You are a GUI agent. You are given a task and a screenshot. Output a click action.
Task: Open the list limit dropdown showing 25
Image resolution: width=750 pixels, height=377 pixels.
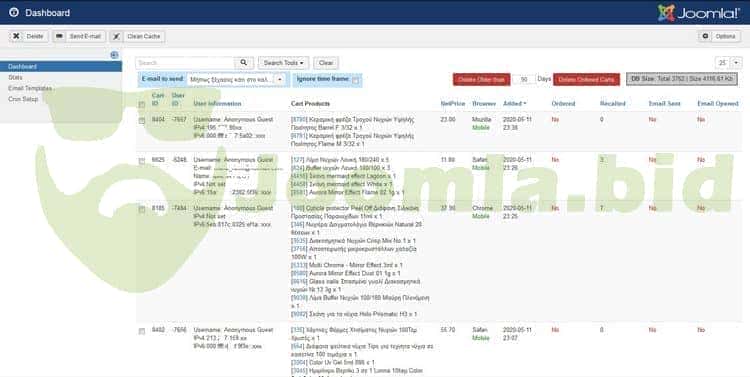[x=728, y=63]
